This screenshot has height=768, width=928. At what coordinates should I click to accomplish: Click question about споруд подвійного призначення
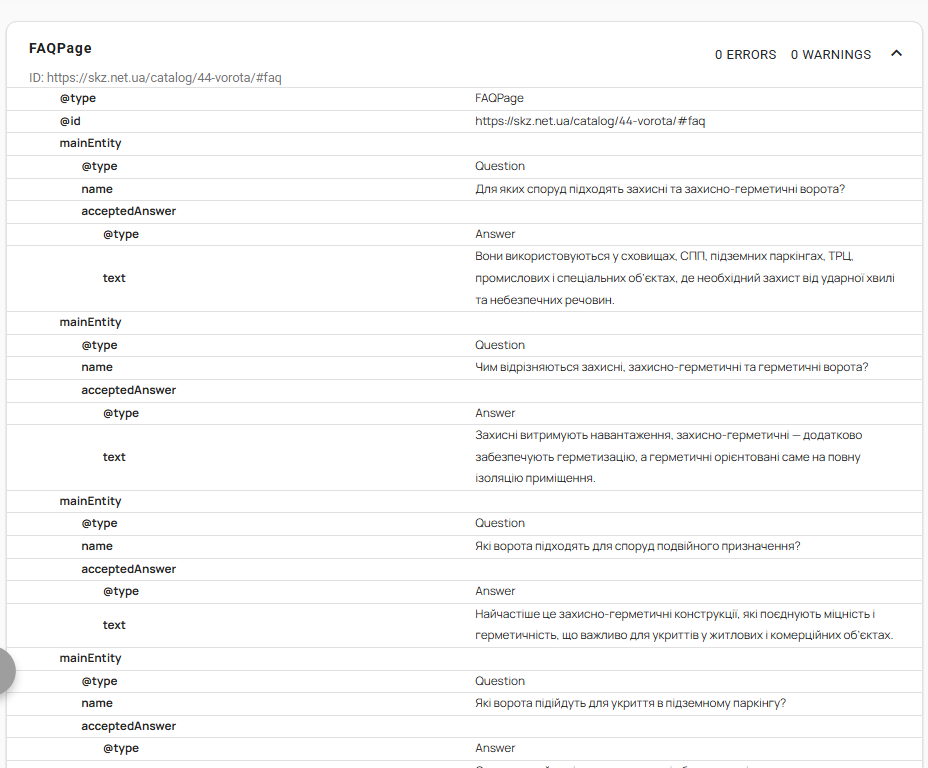click(637, 546)
